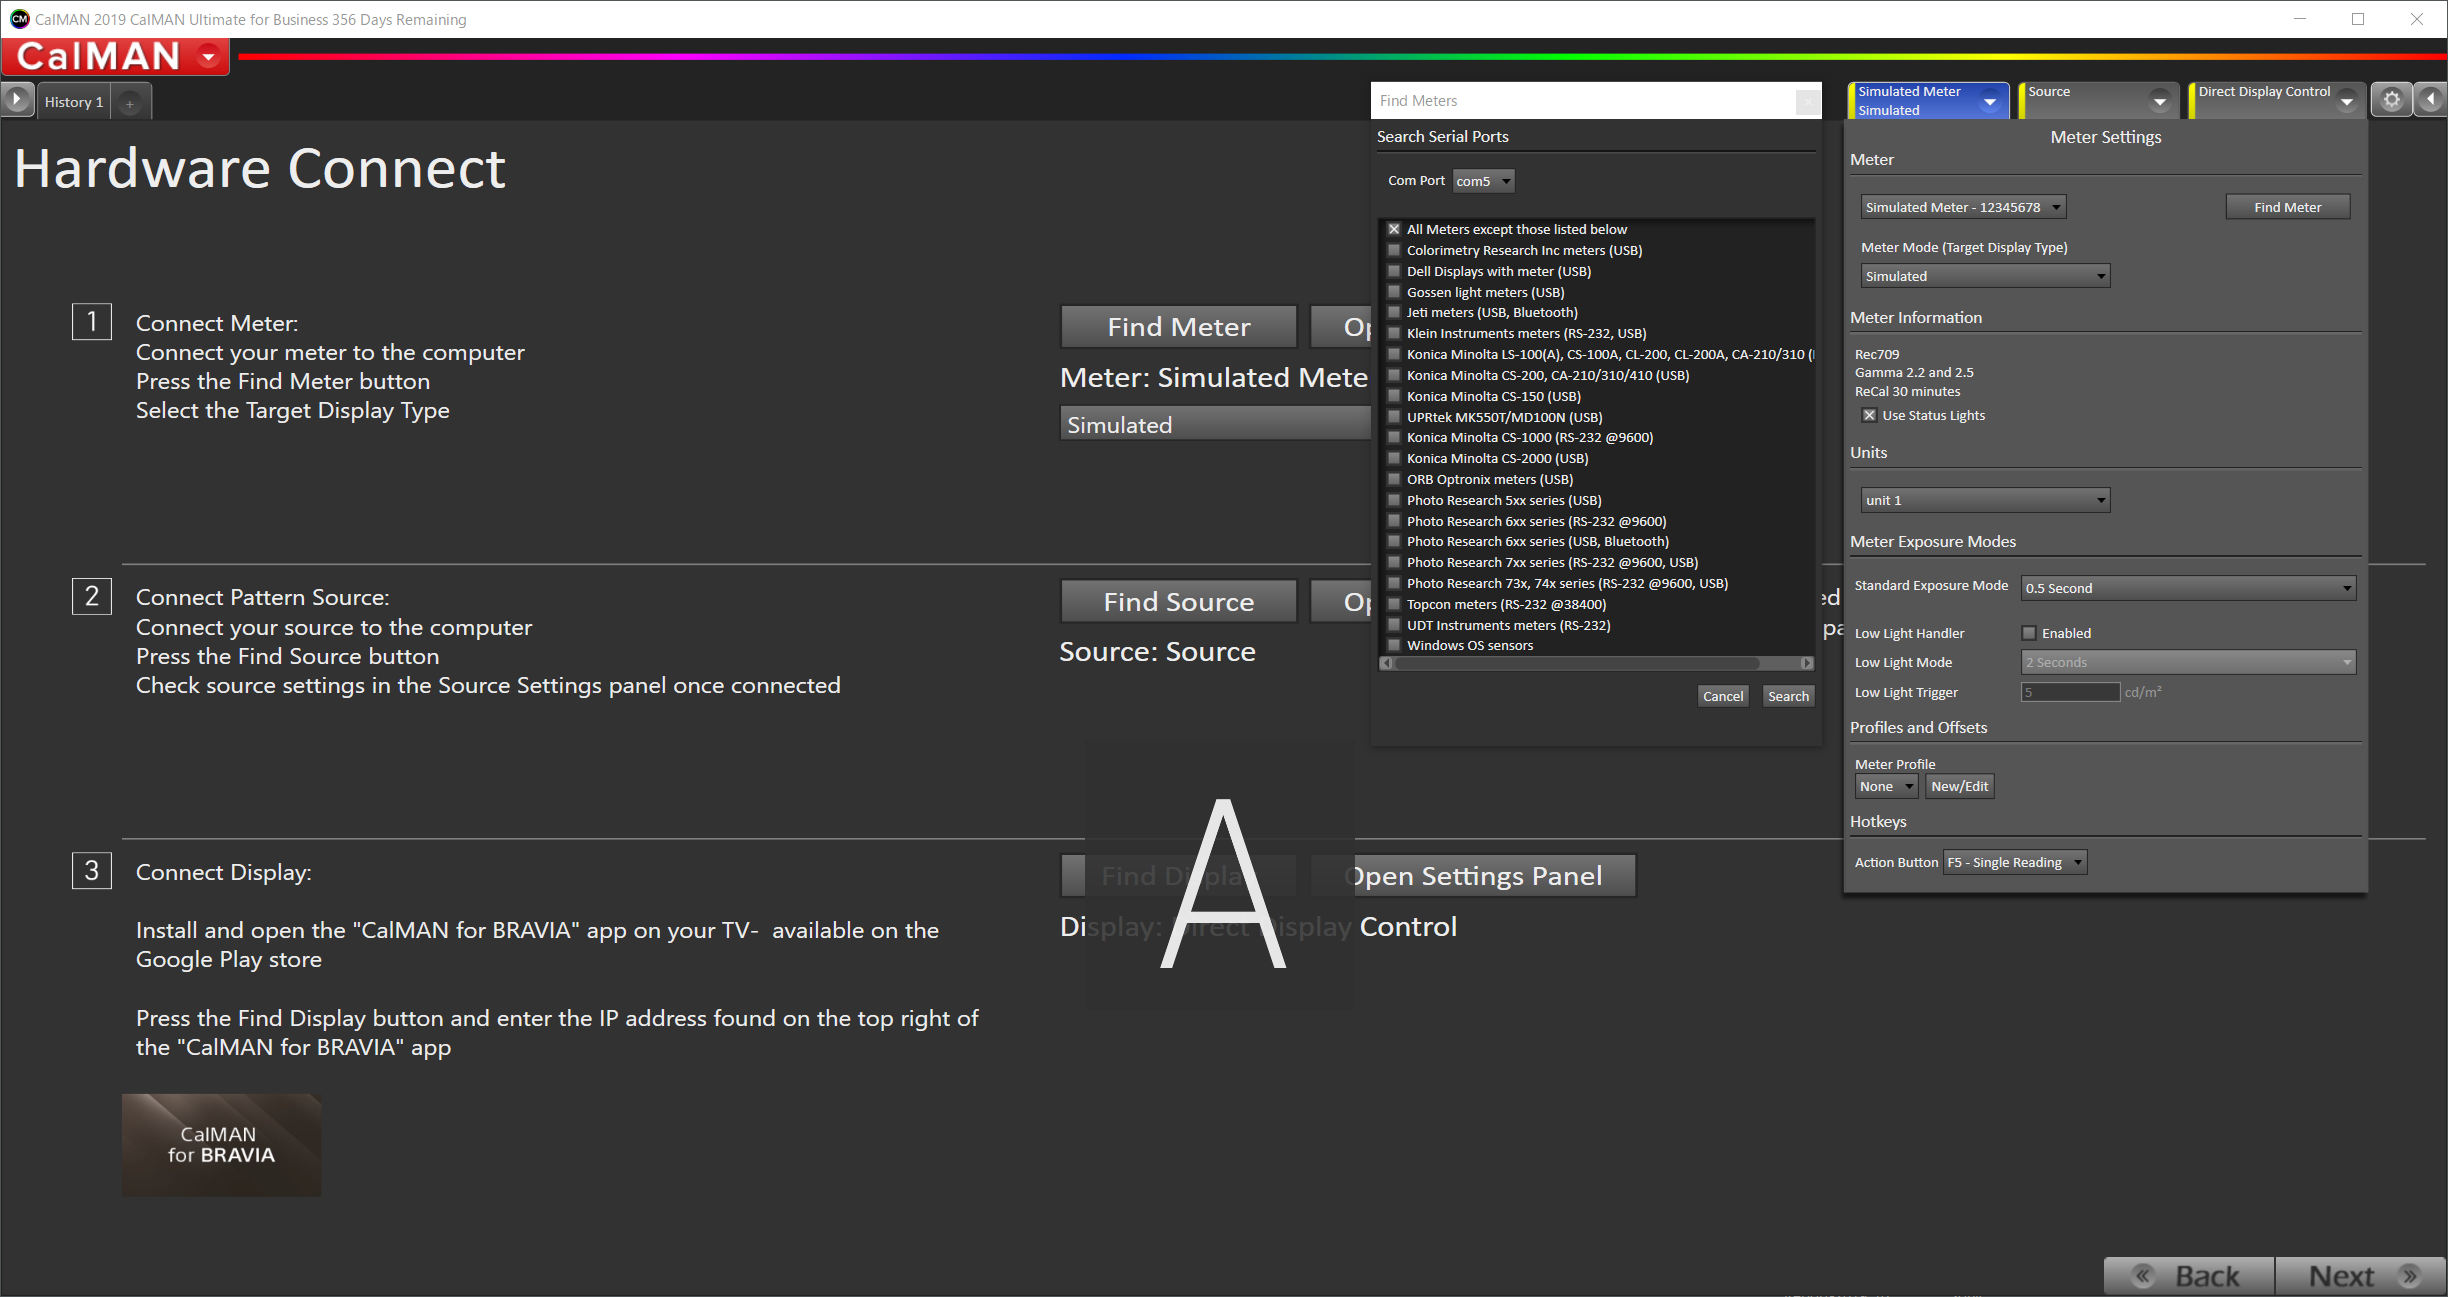Click Cancel in Find Meters dialog
Screen dimensions: 2448x1297
coord(1723,696)
